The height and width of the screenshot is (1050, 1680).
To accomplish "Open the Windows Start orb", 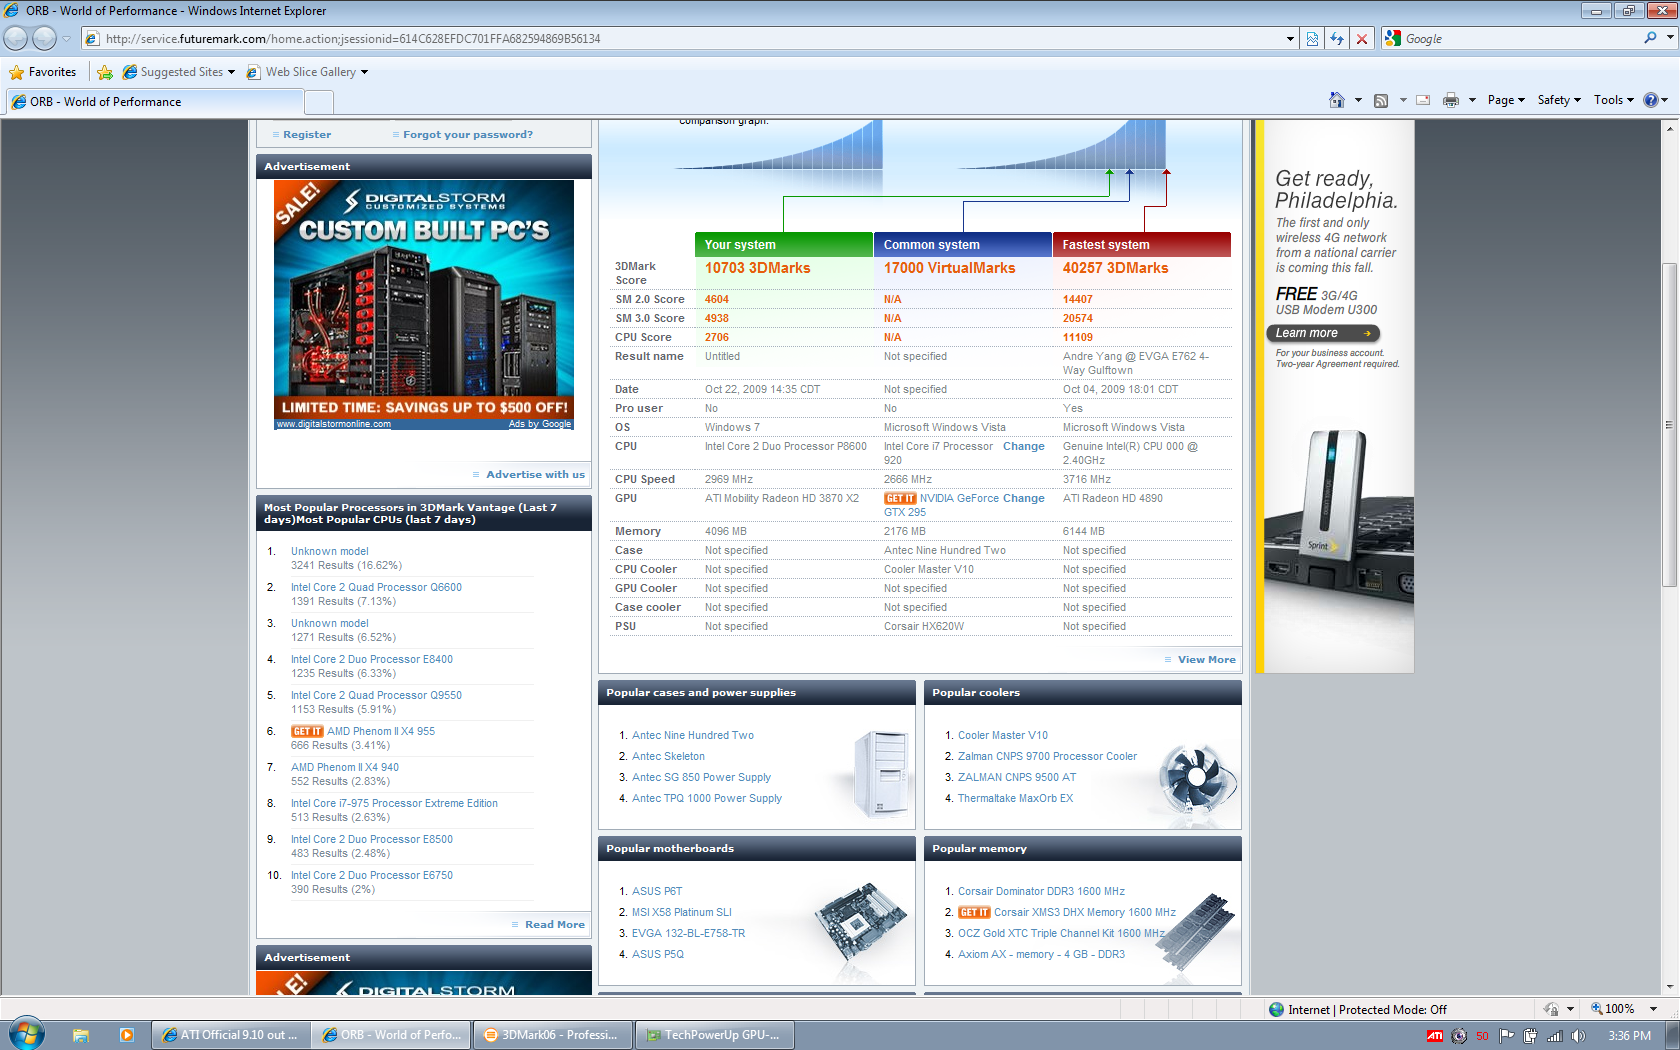I will pyautogui.click(x=27, y=1033).
